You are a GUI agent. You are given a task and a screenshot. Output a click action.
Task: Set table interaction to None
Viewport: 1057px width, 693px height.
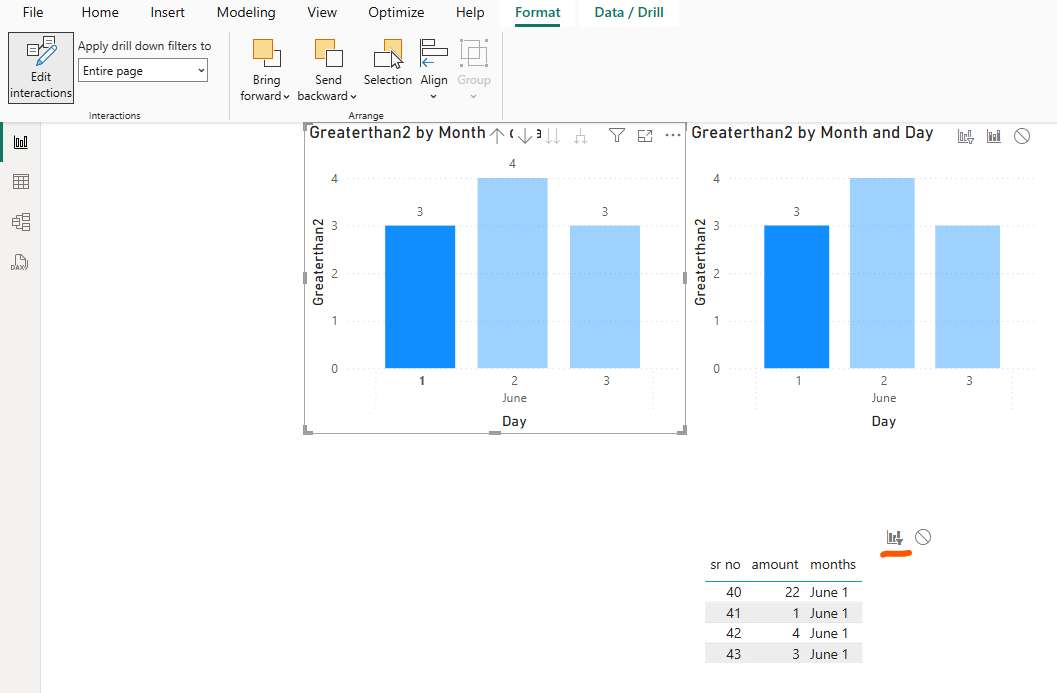pyautogui.click(x=923, y=537)
